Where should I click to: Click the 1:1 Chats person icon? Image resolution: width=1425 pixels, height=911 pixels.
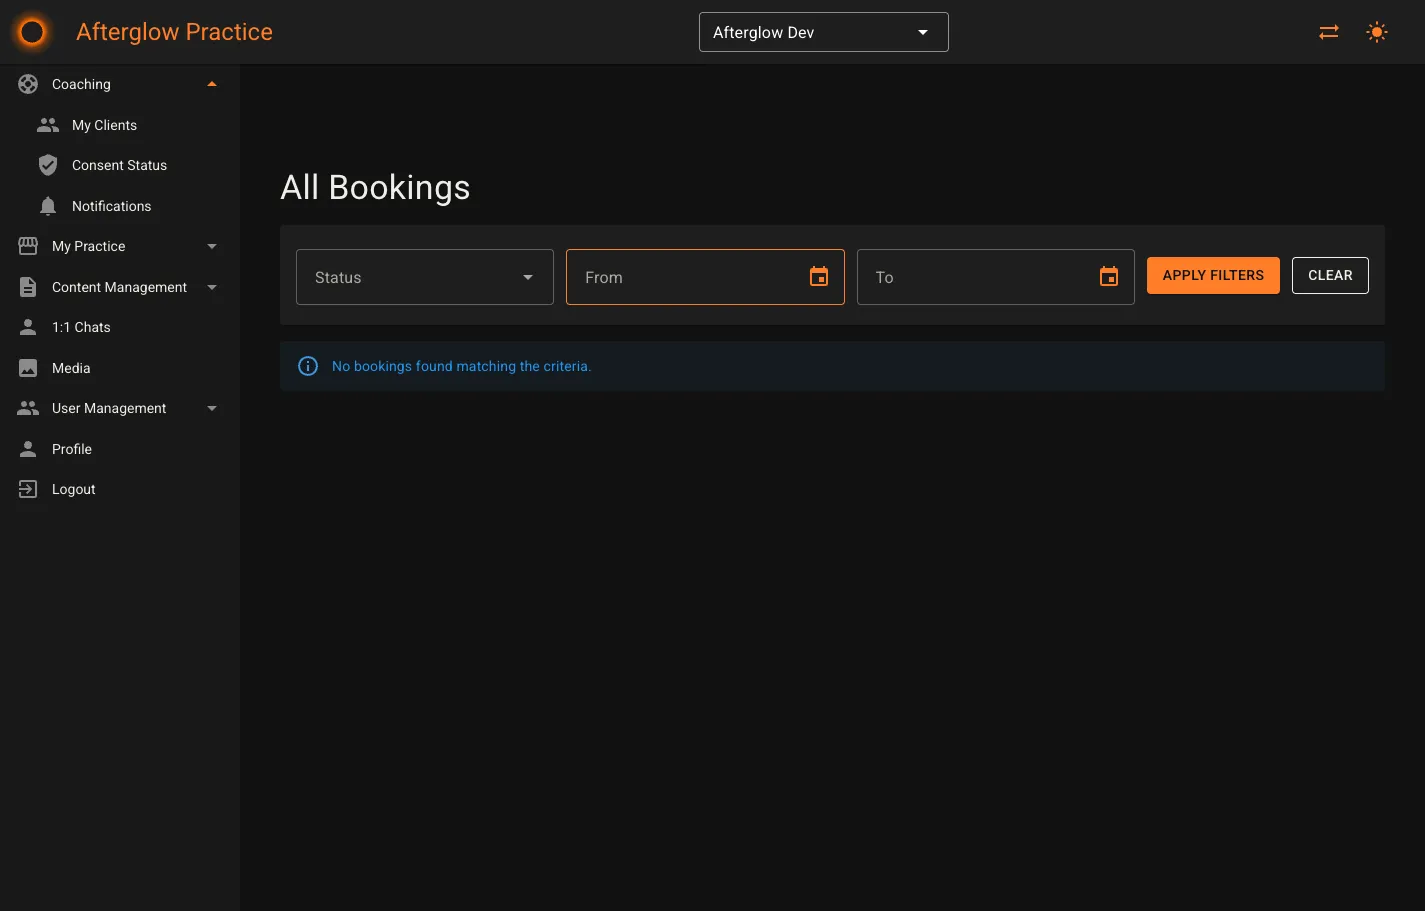tap(27, 327)
